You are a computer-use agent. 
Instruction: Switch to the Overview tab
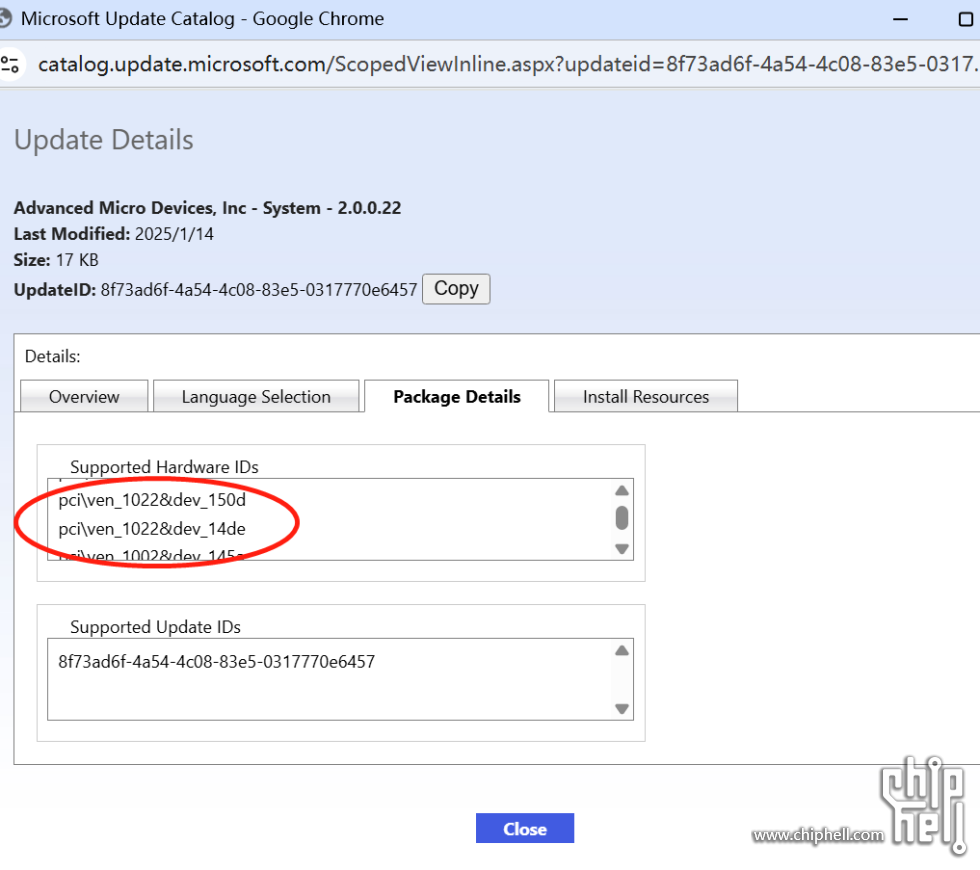click(84, 396)
